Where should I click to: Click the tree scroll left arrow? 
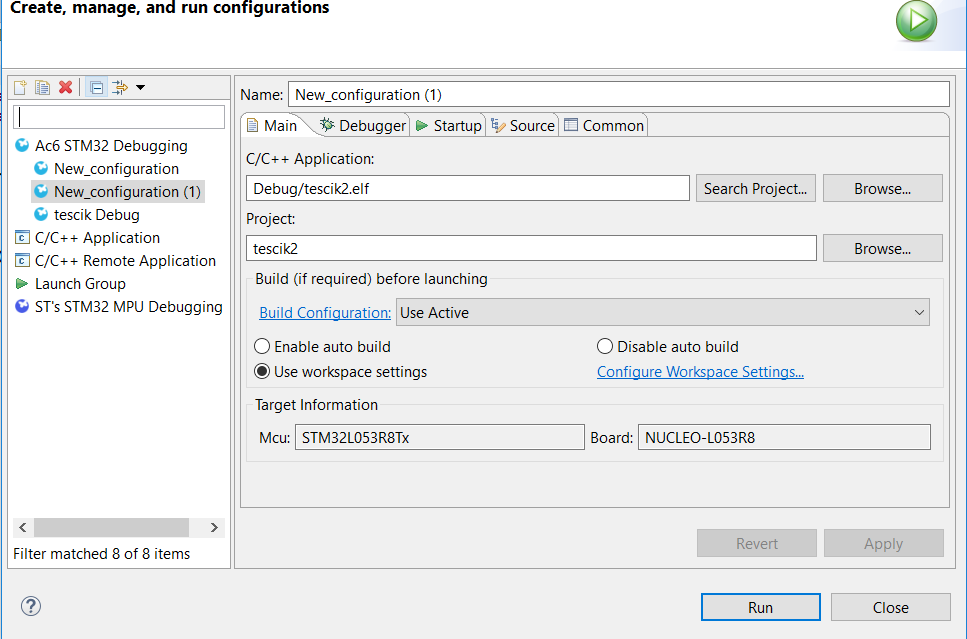point(23,527)
